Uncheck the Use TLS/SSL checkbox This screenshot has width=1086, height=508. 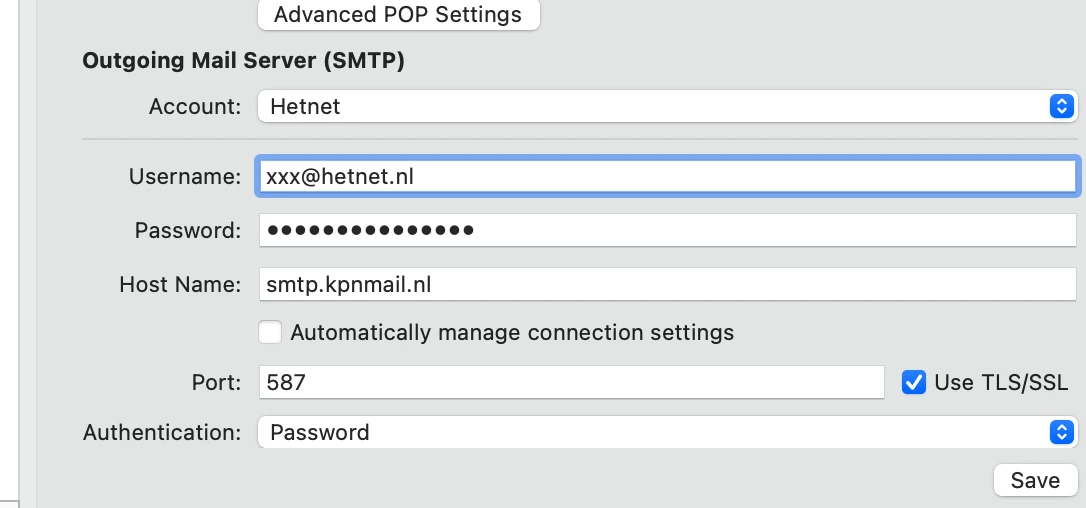pyautogui.click(x=913, y=382)
